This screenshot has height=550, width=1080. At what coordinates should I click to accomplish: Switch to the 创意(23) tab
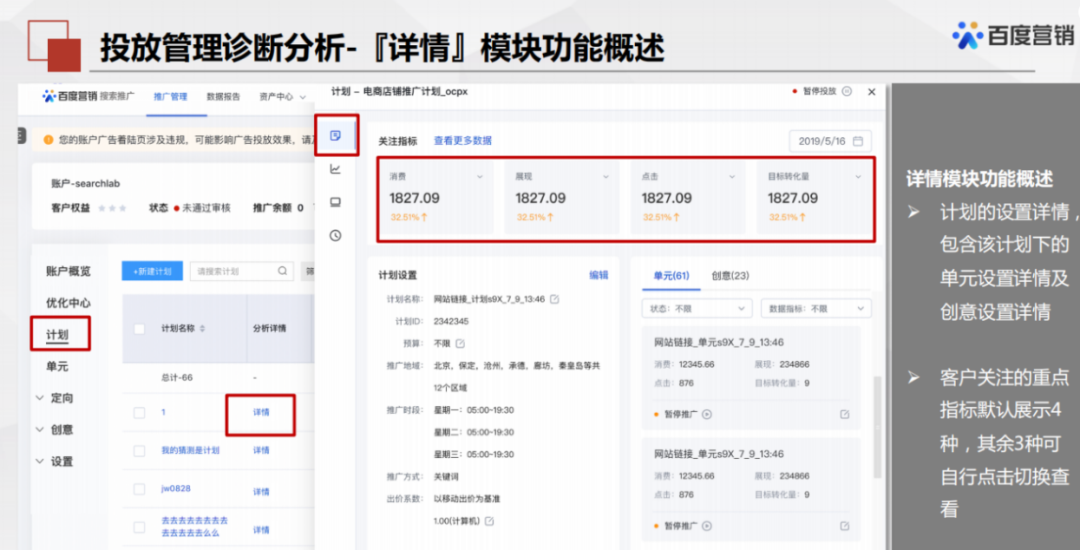point(730,276)
